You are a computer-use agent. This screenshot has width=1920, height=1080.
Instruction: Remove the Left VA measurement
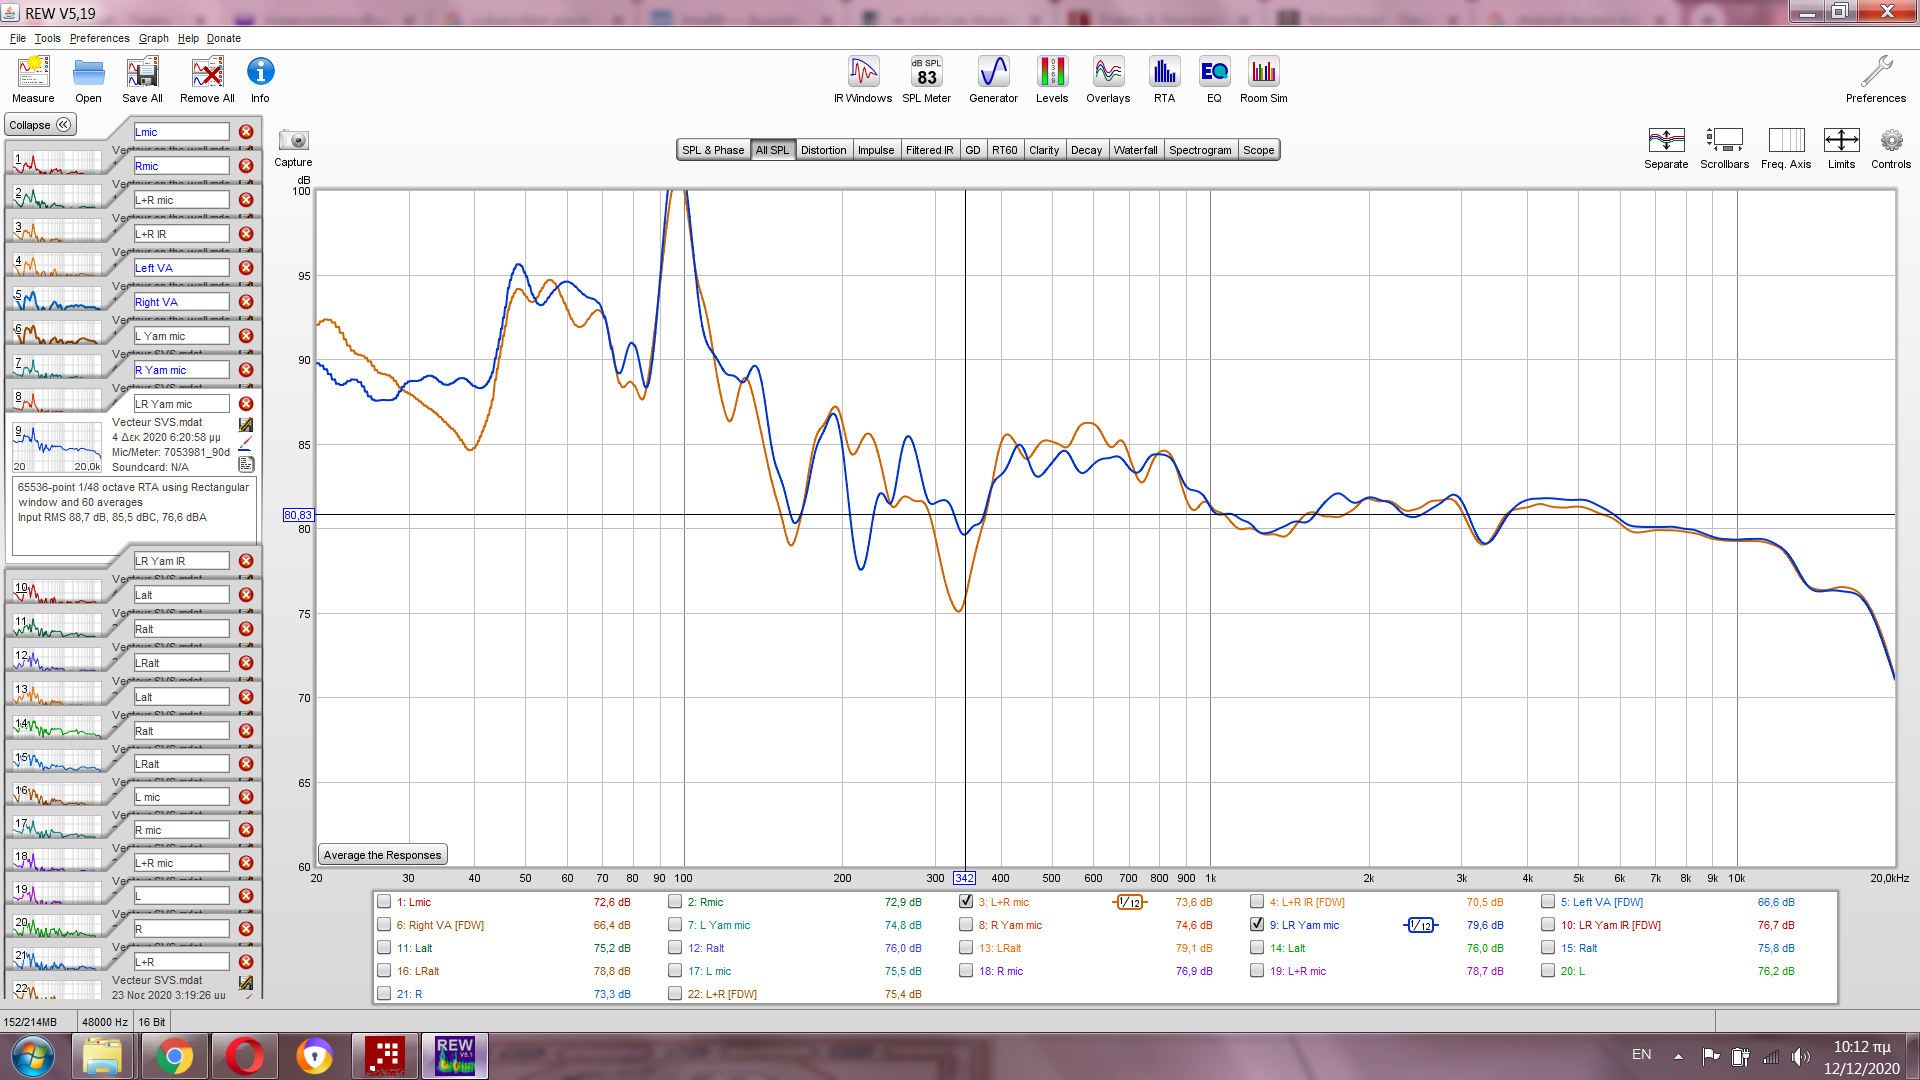point(246,268)
